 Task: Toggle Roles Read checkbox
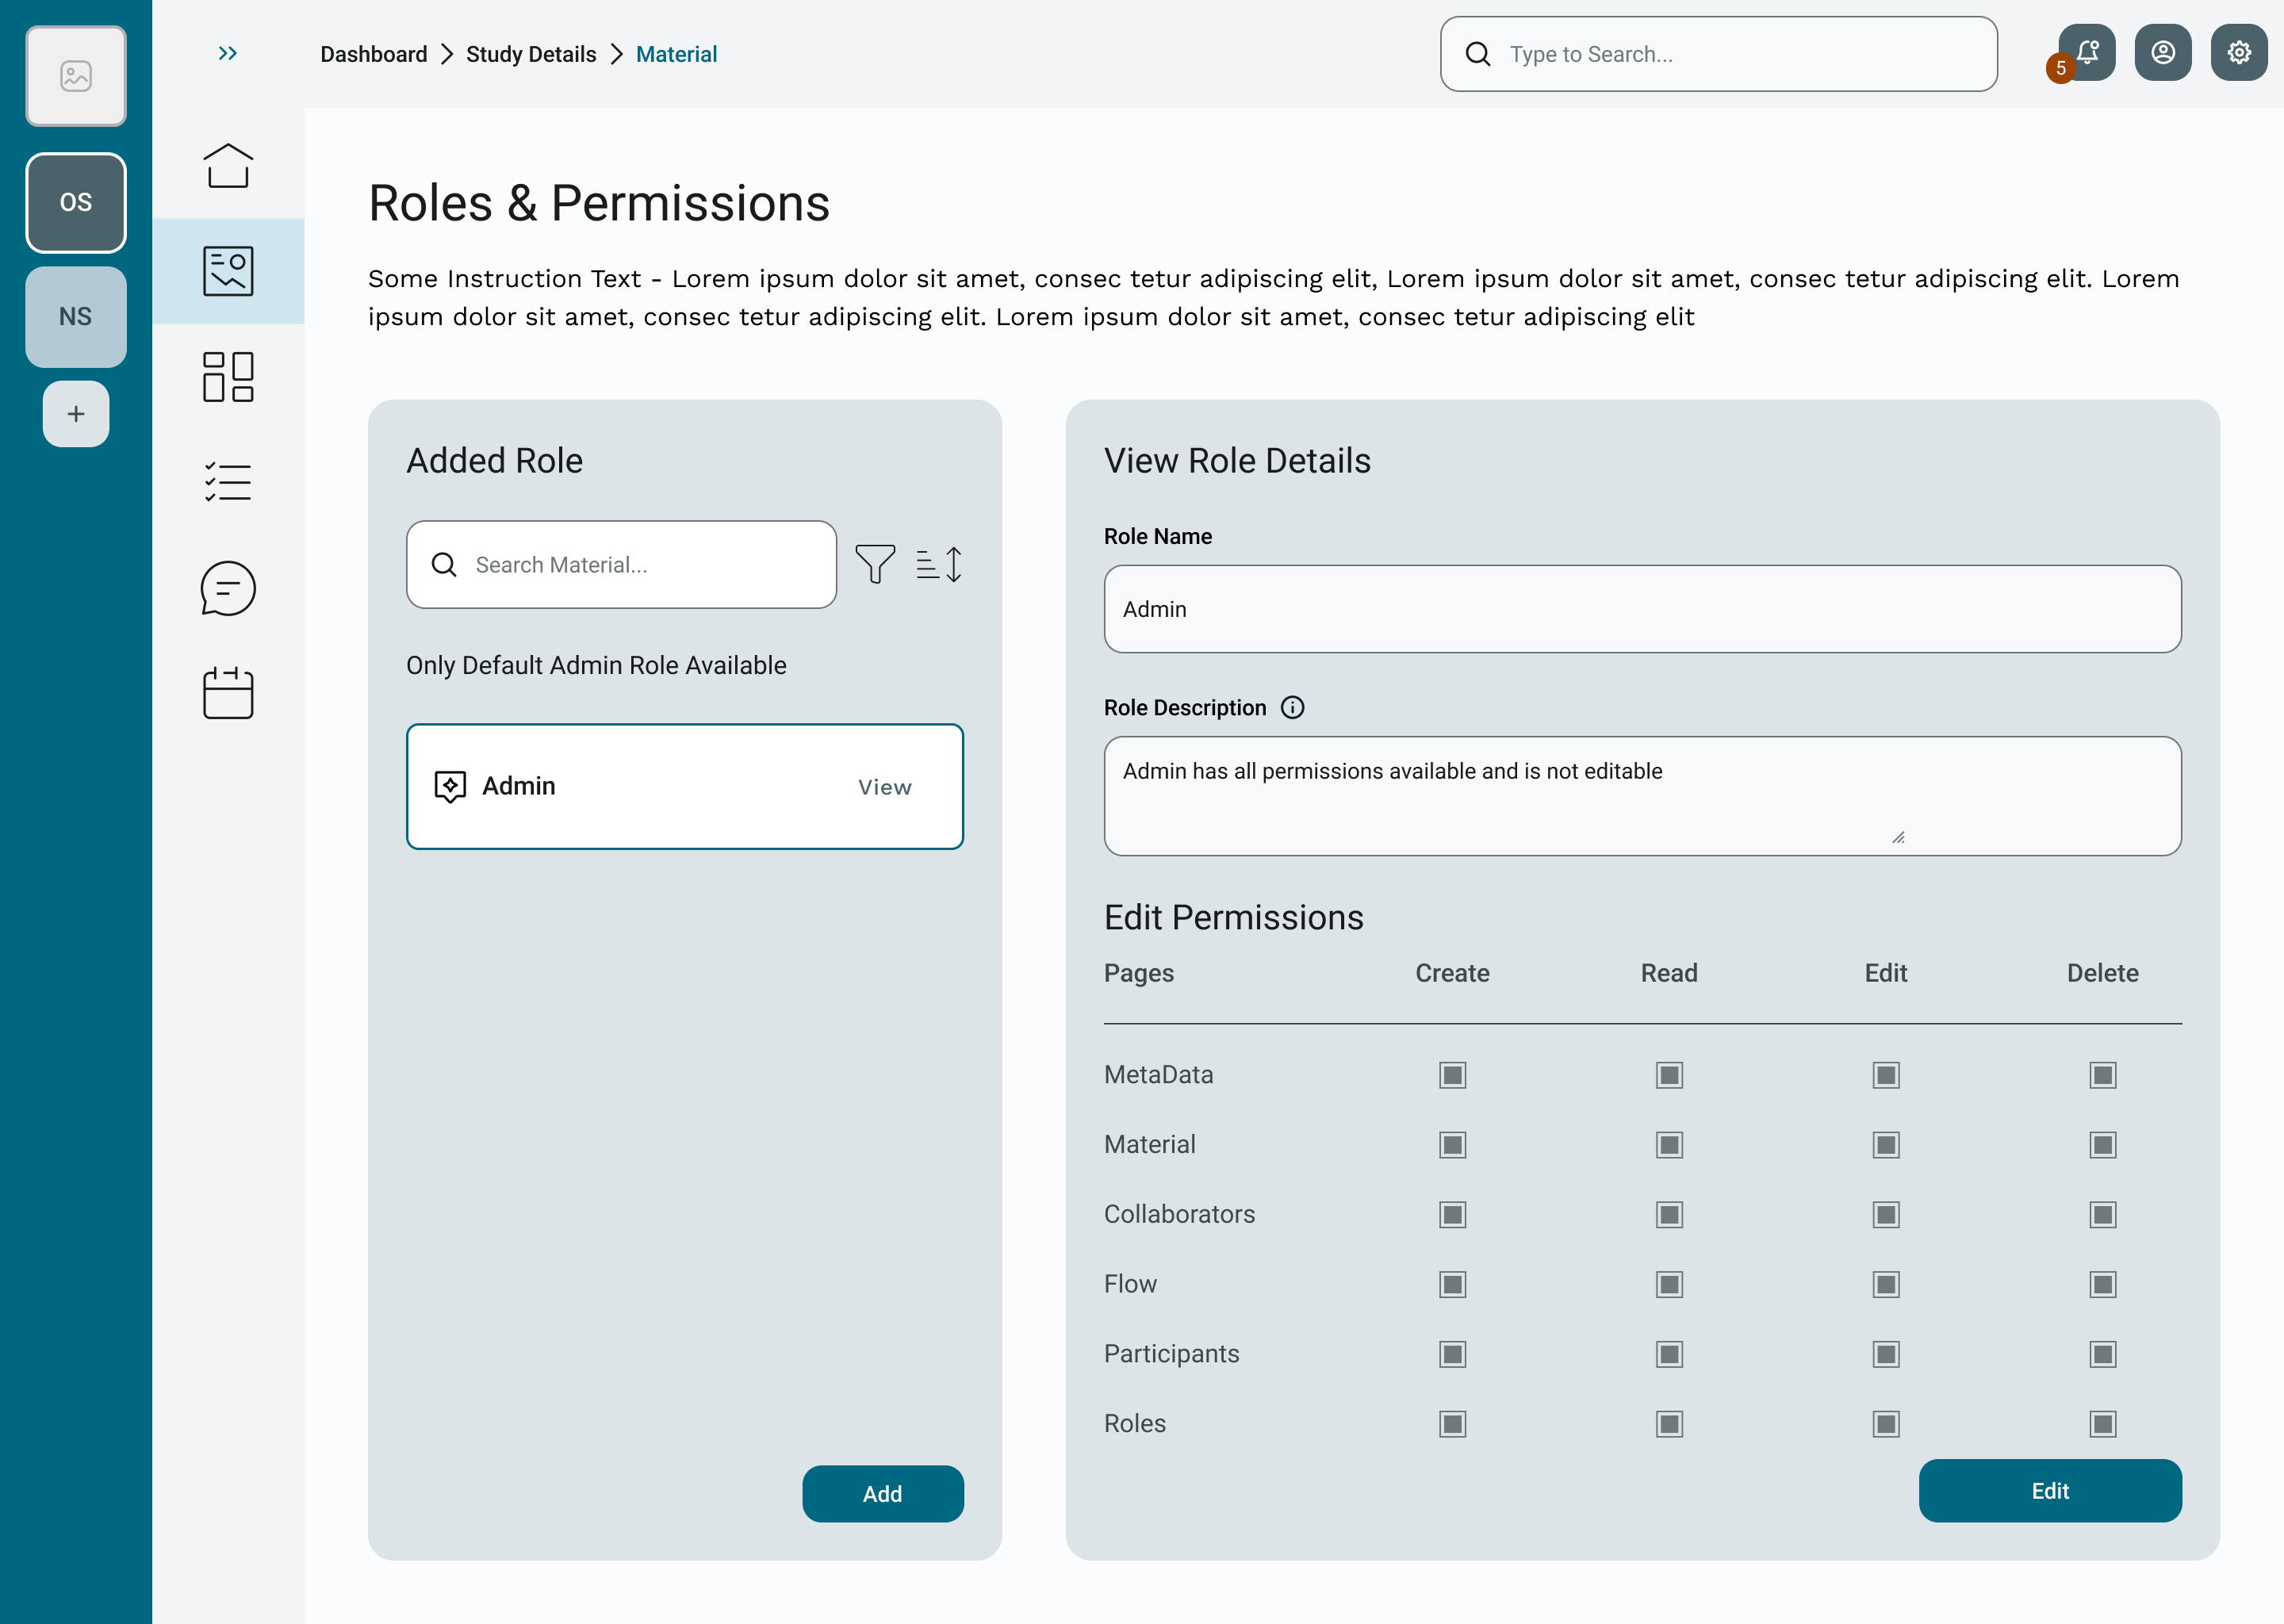(1669, 1424)
